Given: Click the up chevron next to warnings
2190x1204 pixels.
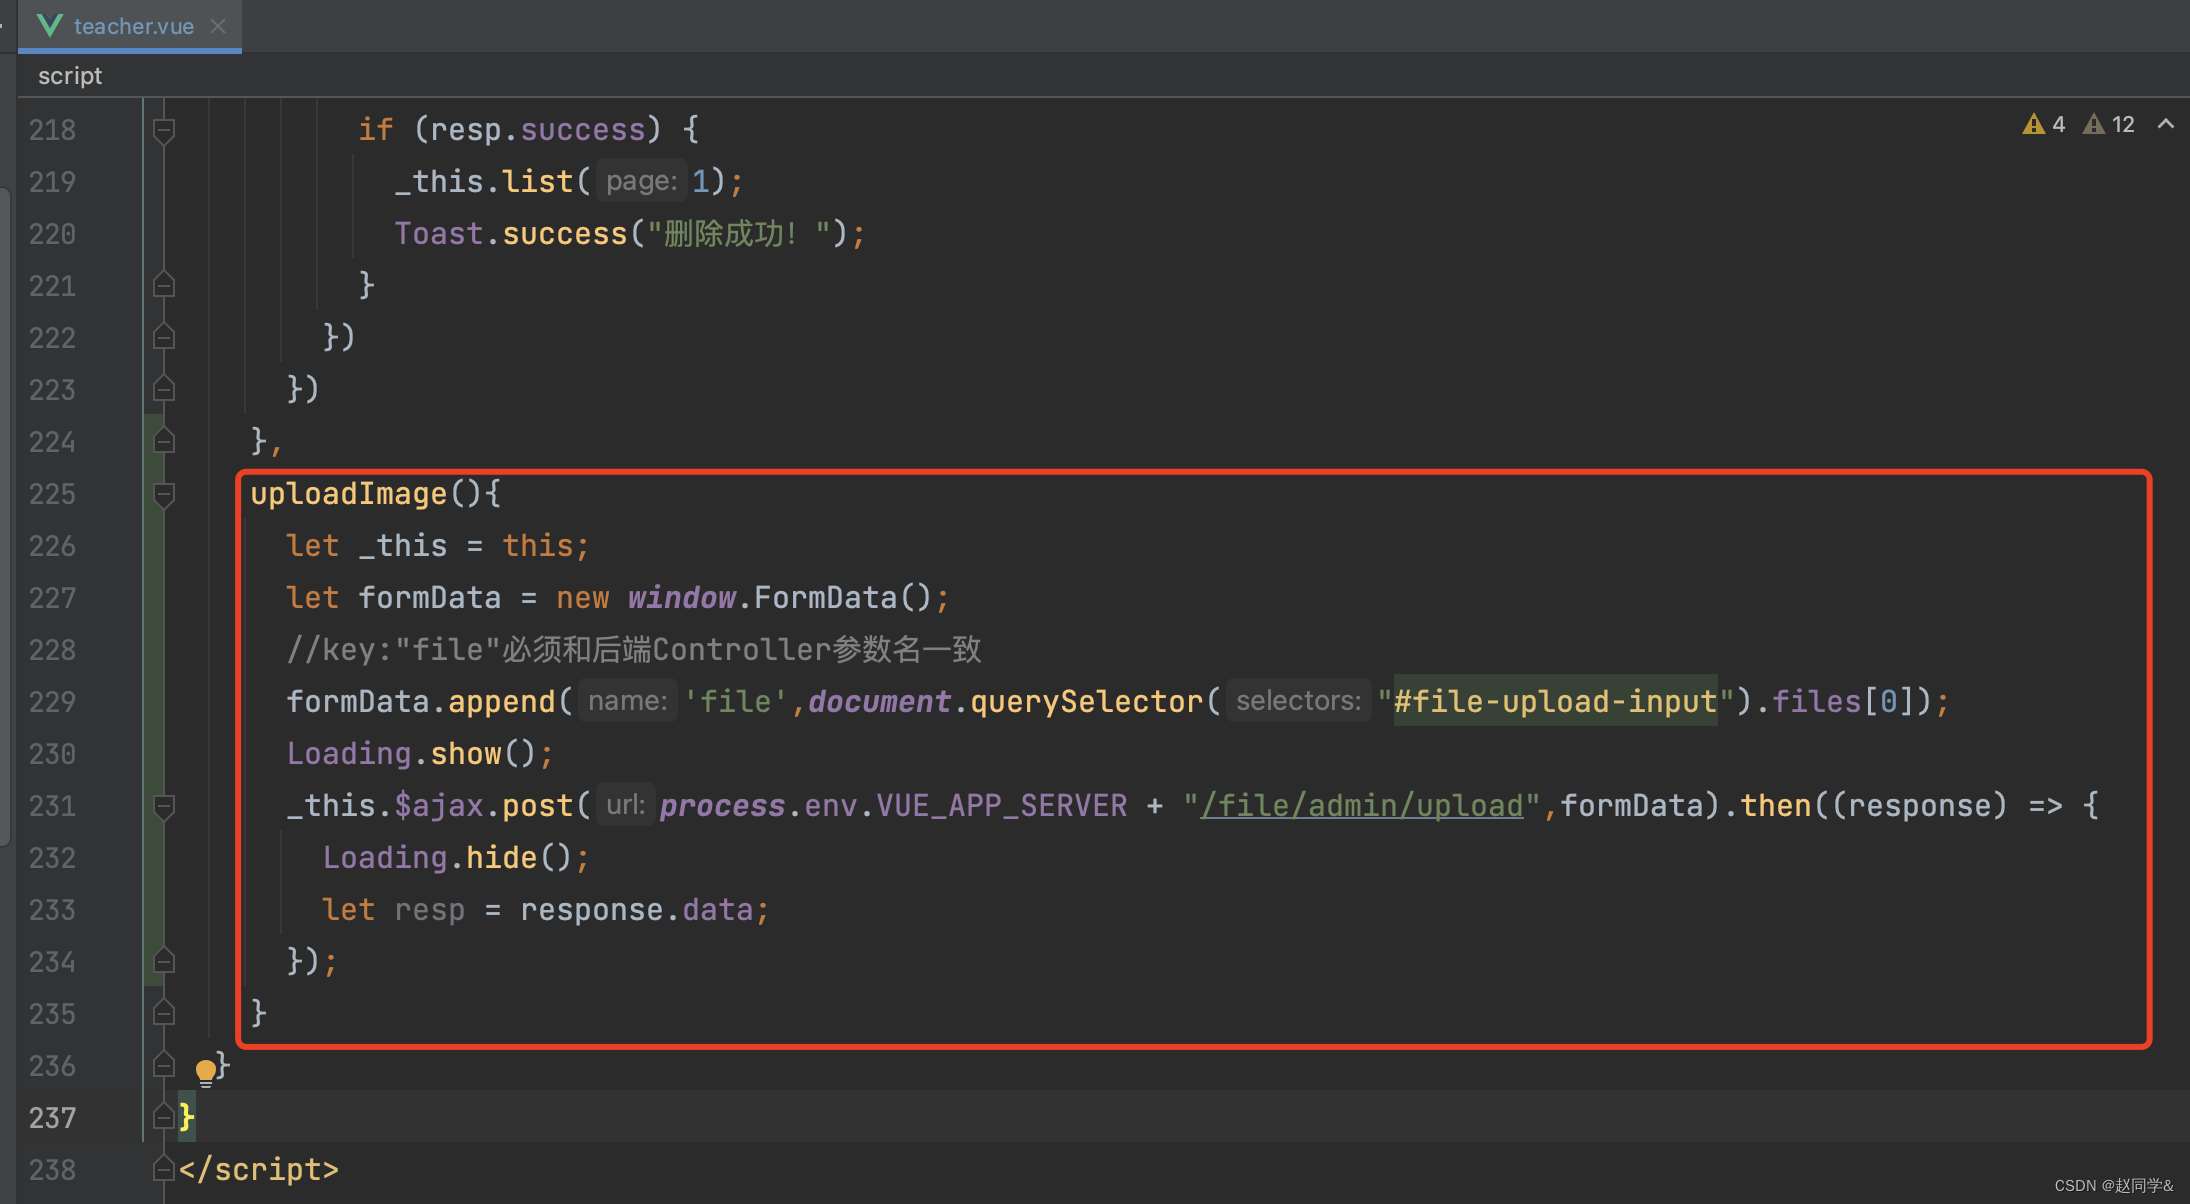Looking at the screenshot, I should tap(2166, 124).
